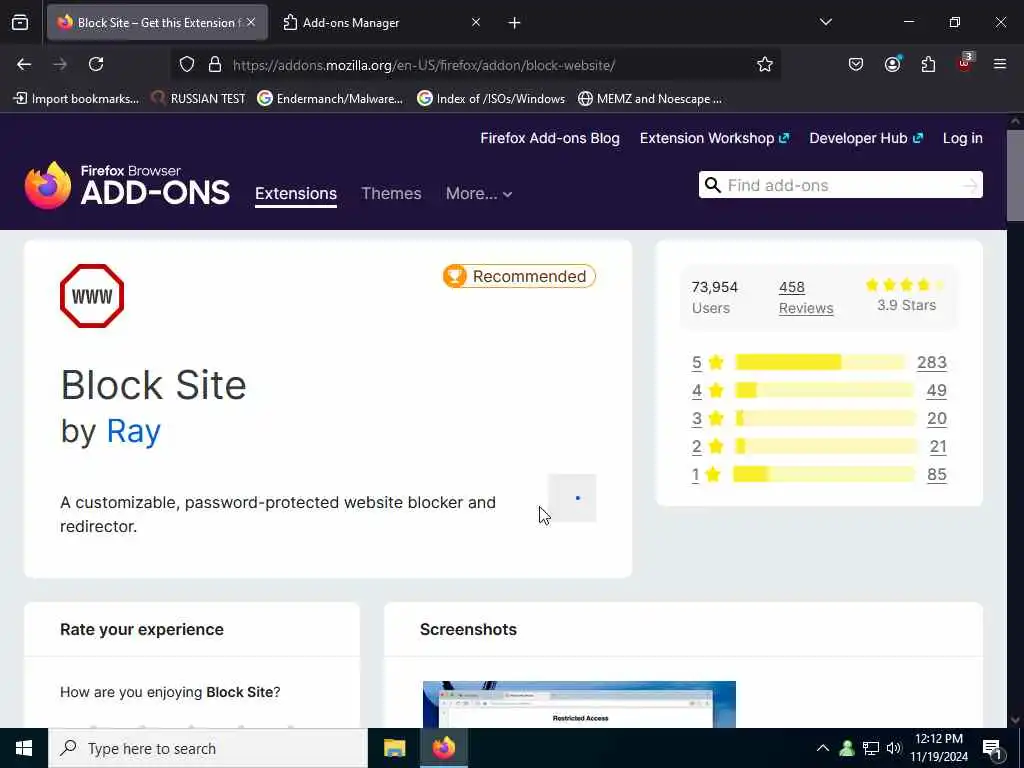The image size is (1024, 768).
Task: Filter reviews by 4 star bar
Action: click(824, 390)
